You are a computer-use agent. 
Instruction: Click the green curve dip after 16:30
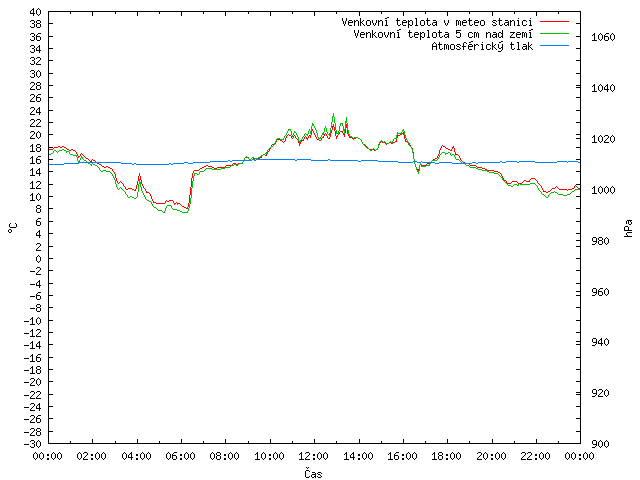[x=418, y=172]
